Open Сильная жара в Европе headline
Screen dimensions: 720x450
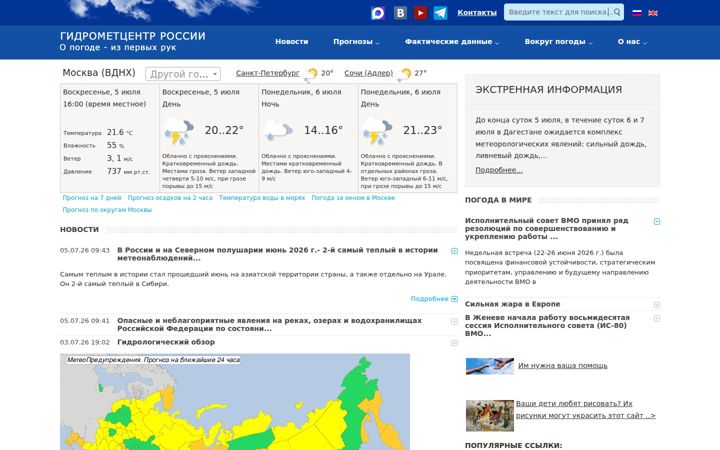pyautogui.click(x=512, y=304)
